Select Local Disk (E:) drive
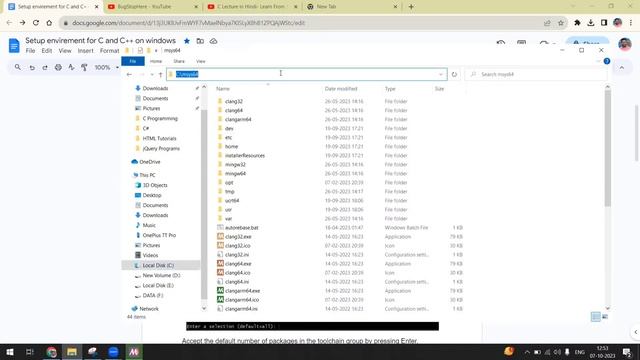Image resolution: width=640 pixels, height=360 pixels. tap(158, 286)
